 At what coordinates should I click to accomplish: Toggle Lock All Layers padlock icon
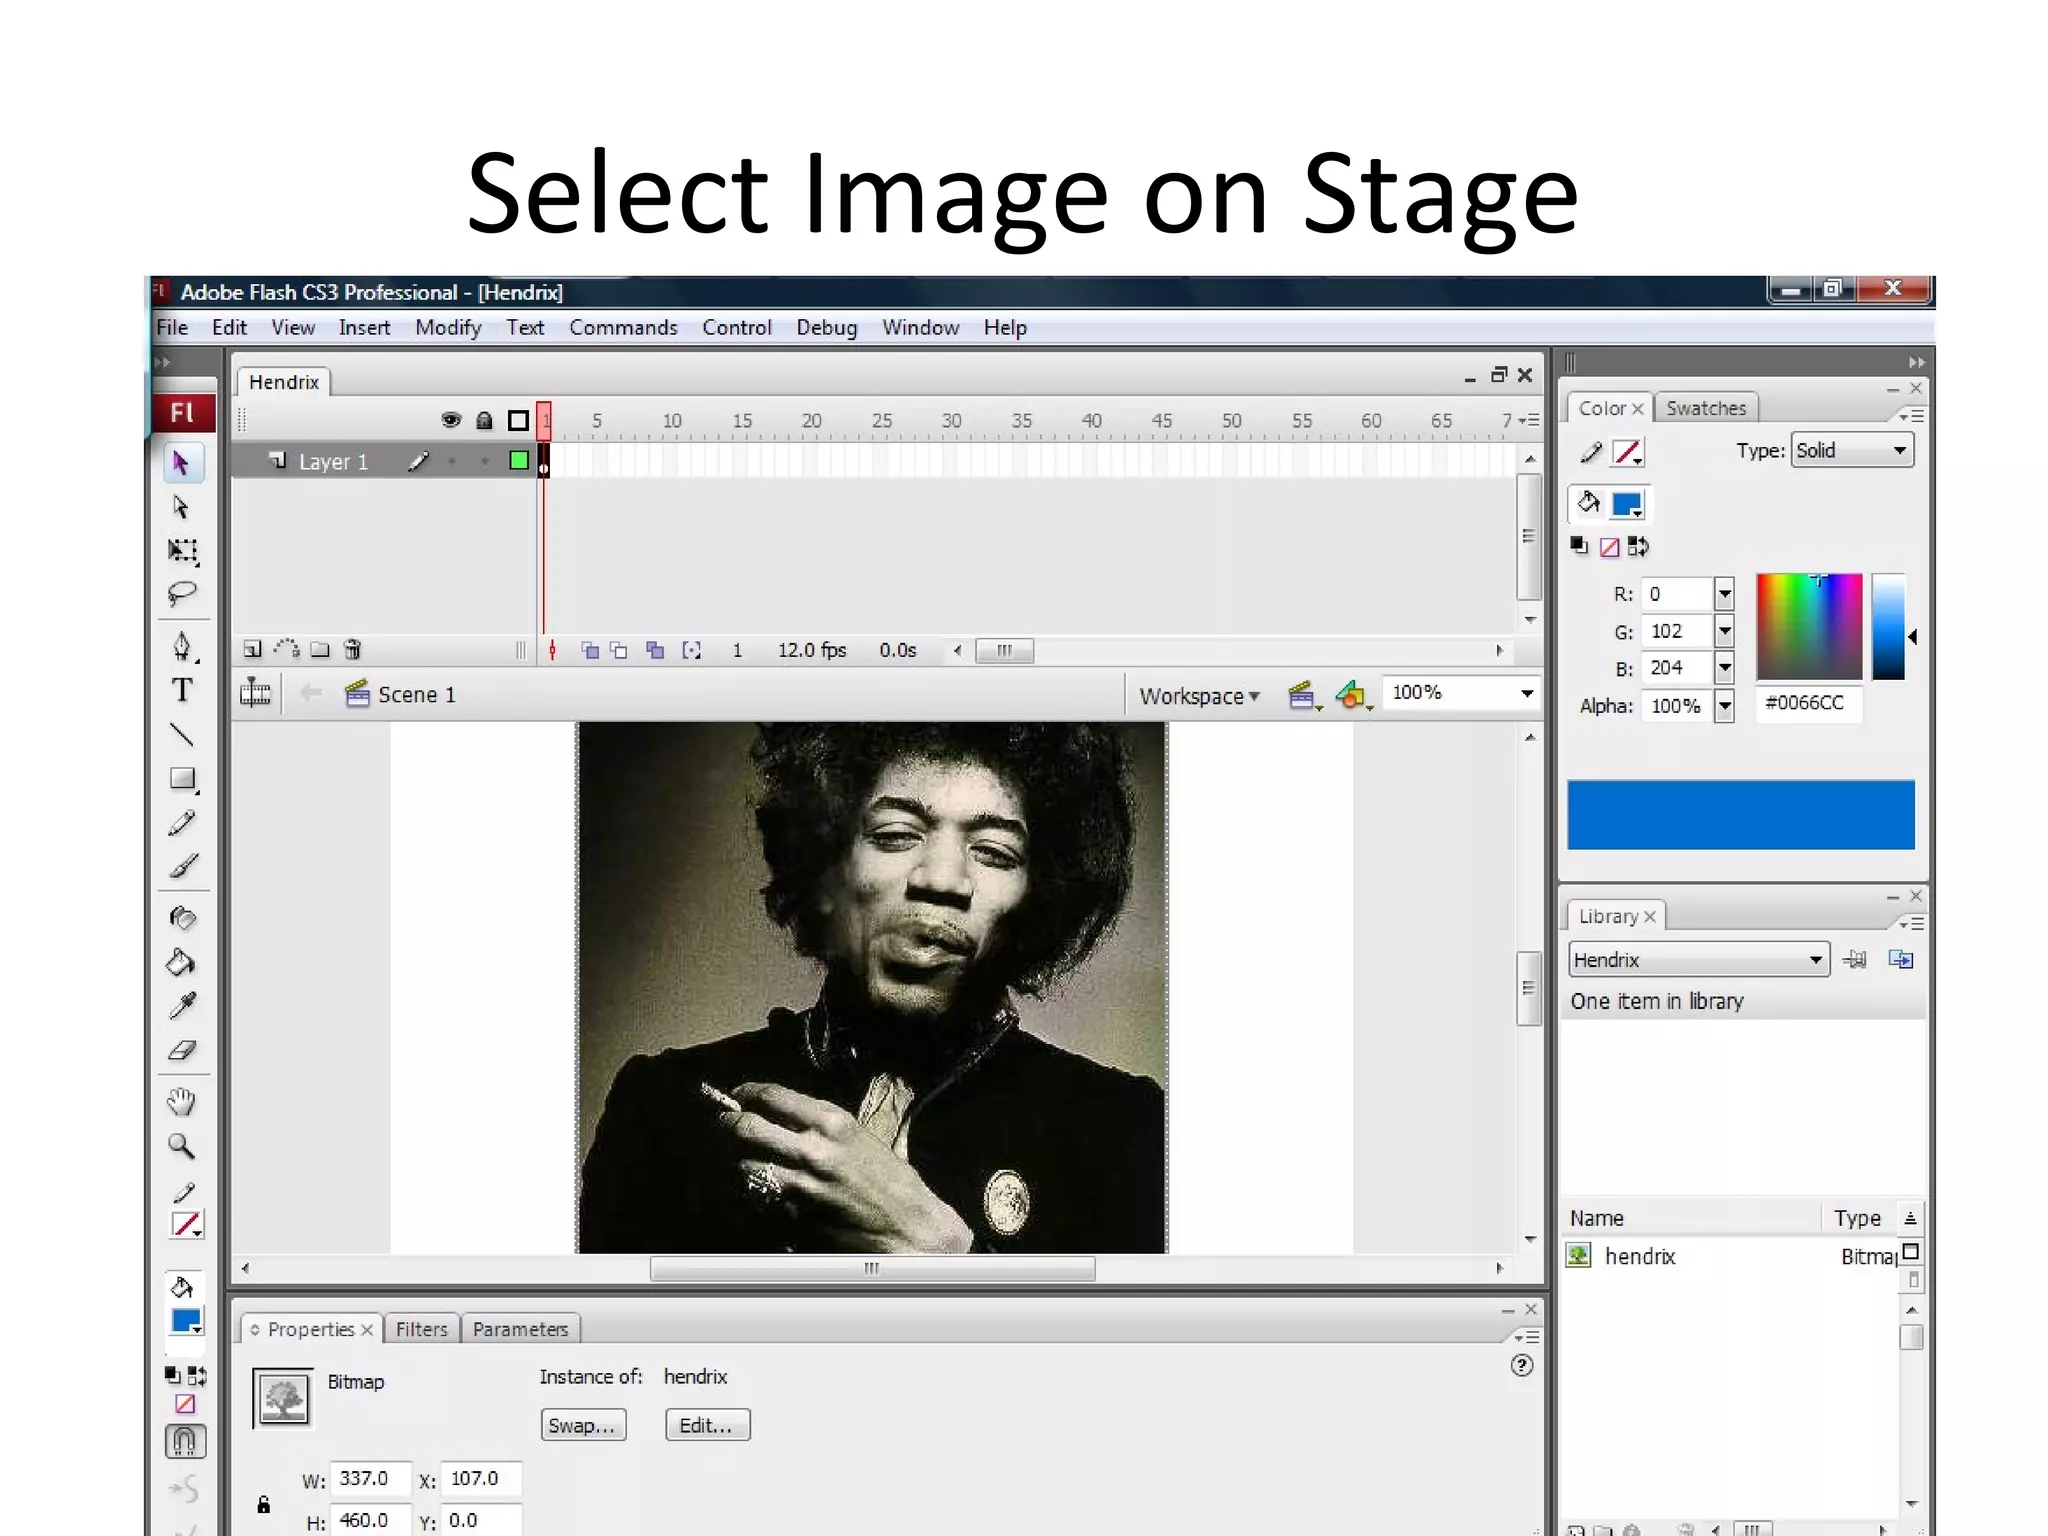484,420
